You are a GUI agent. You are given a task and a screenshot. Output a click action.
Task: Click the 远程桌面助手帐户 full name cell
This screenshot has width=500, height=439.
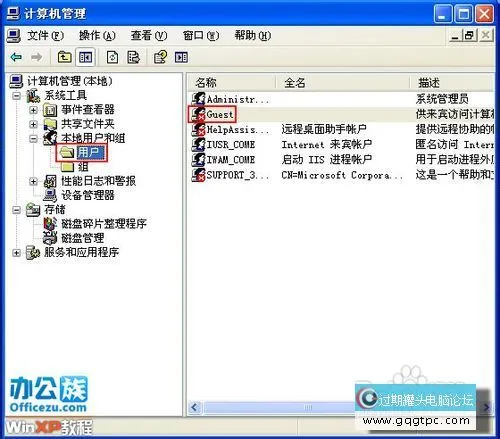324,129
